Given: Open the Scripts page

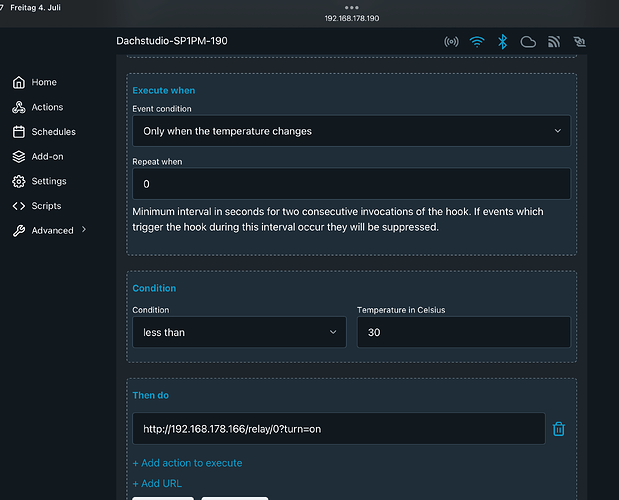Looking at the screenshot, I should [x=47, y=206].
